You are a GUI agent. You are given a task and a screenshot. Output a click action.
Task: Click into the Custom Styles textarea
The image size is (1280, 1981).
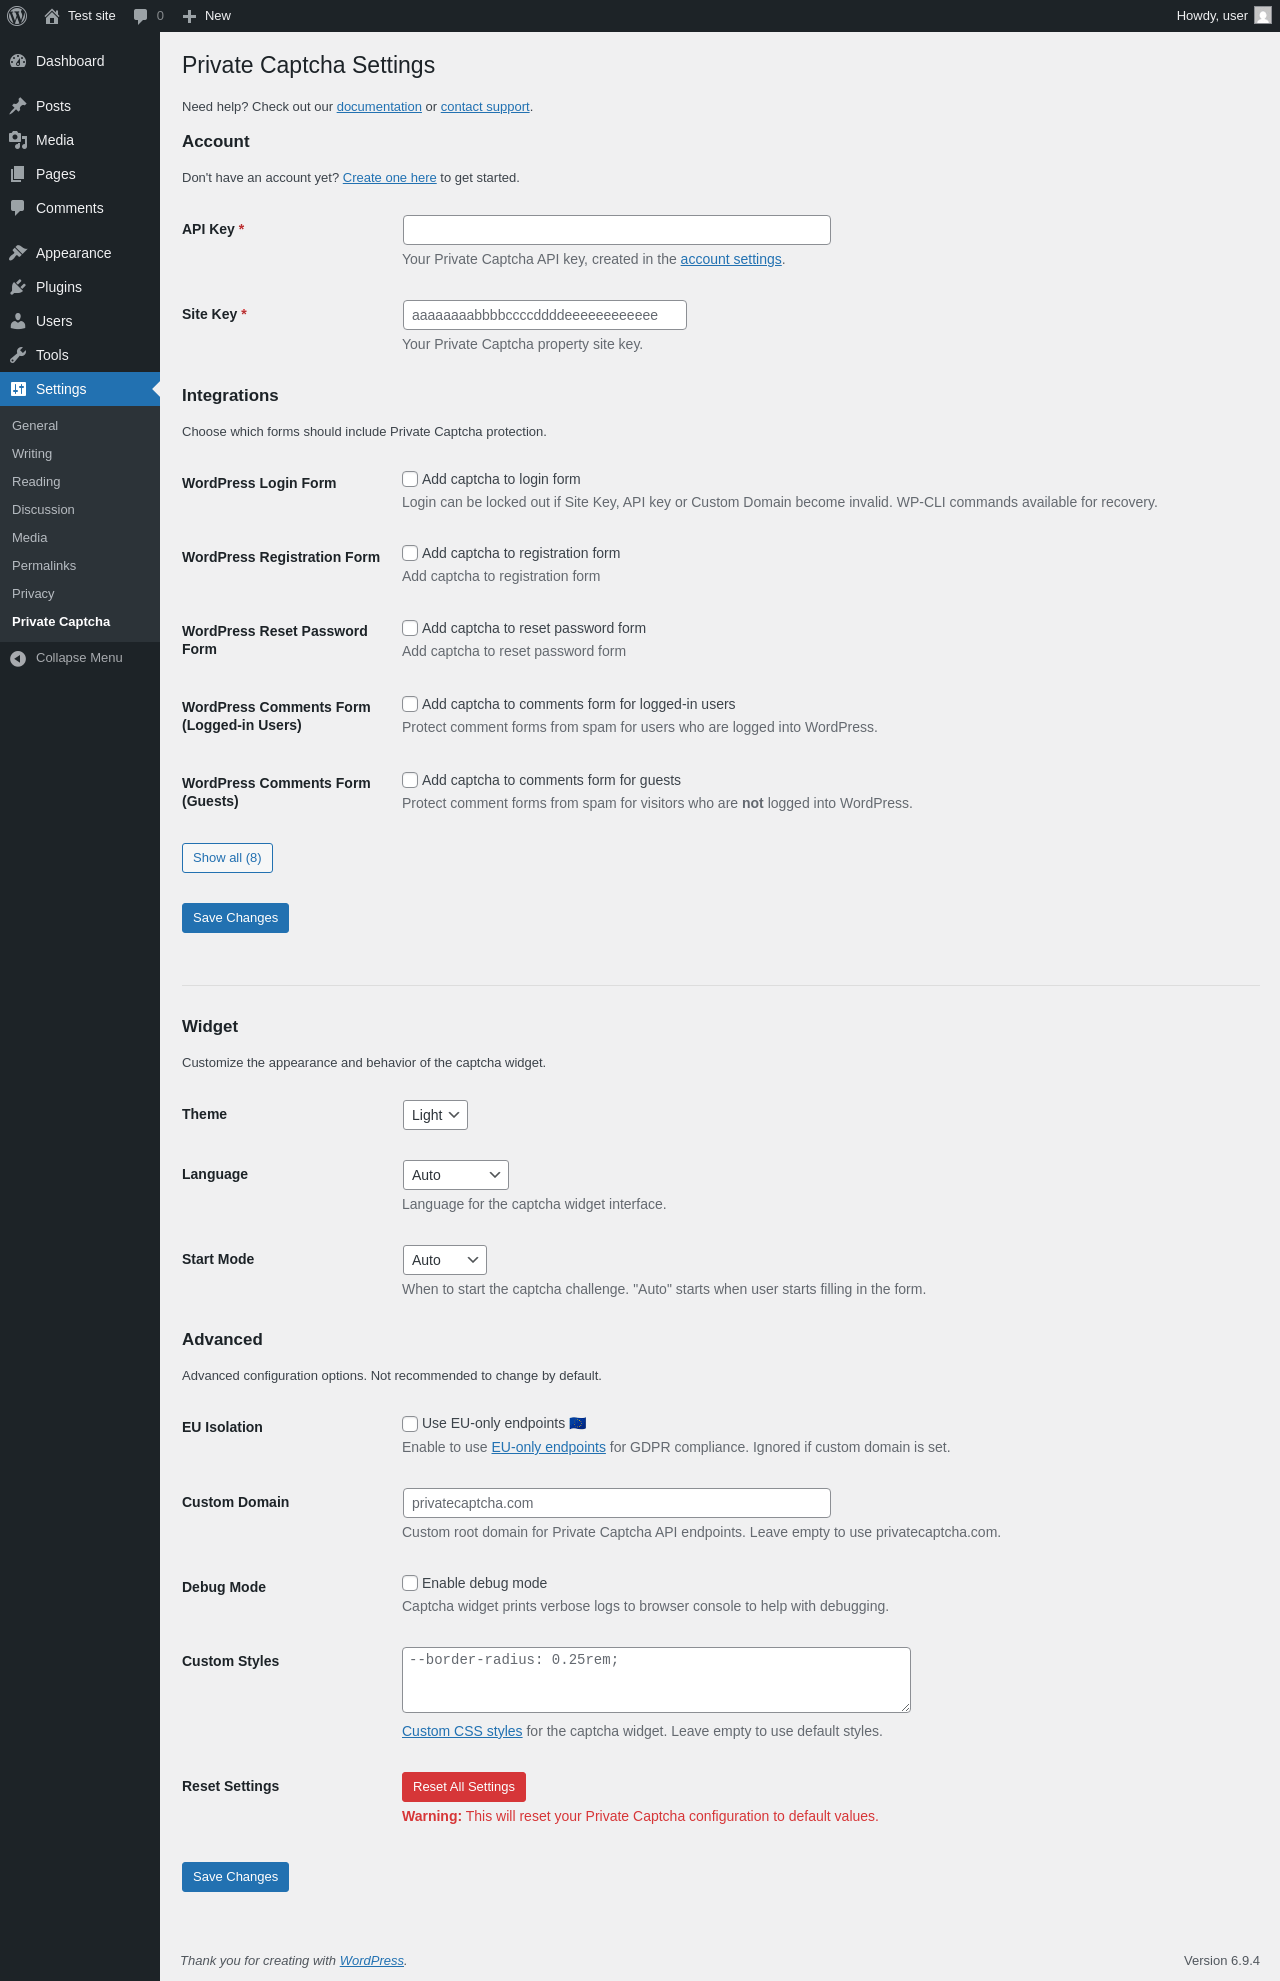click(x=656, y=1680)
